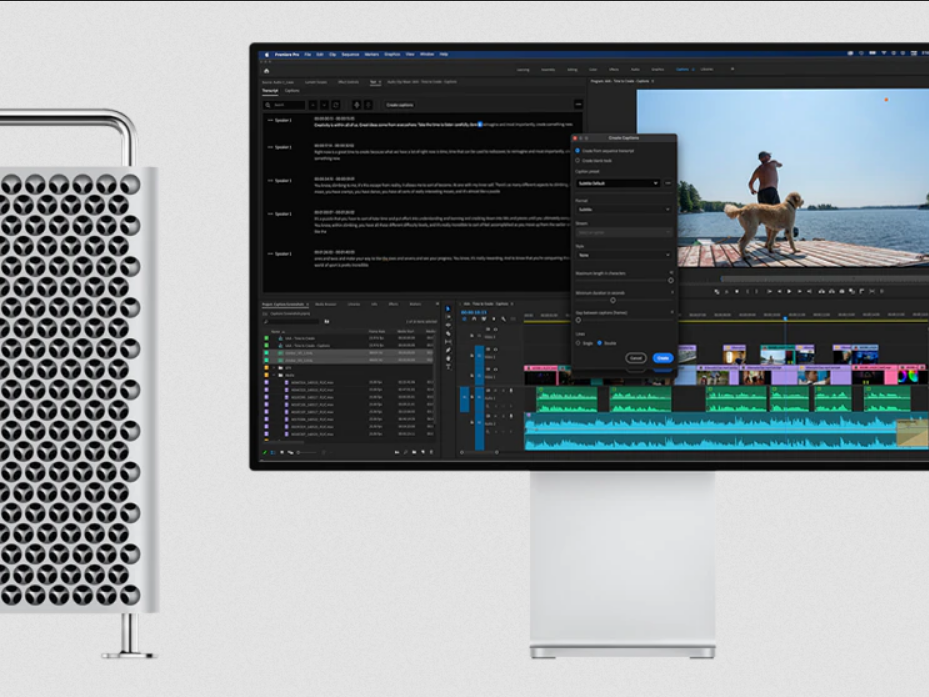Click the Play button in Program monitor
929x697 pixels.
(x=789, y=291)
